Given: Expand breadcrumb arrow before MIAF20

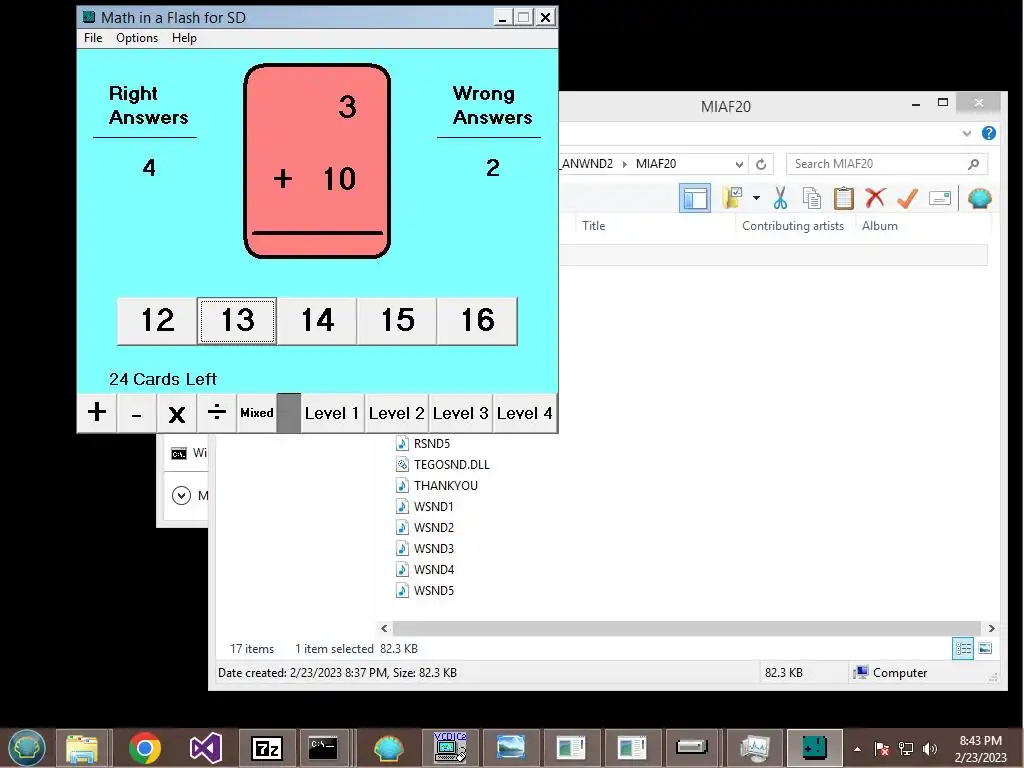Looking at the screenshot, I should point(624,164).
